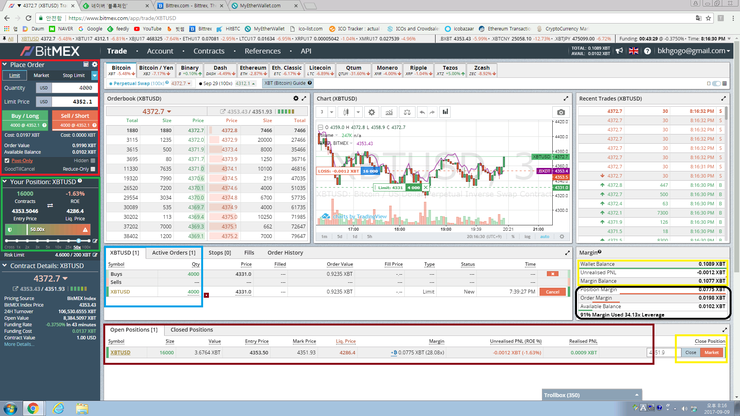Select the Ethereum instrument tab
This screenshot has width=740, height=416.
click(x=253, y=70)
